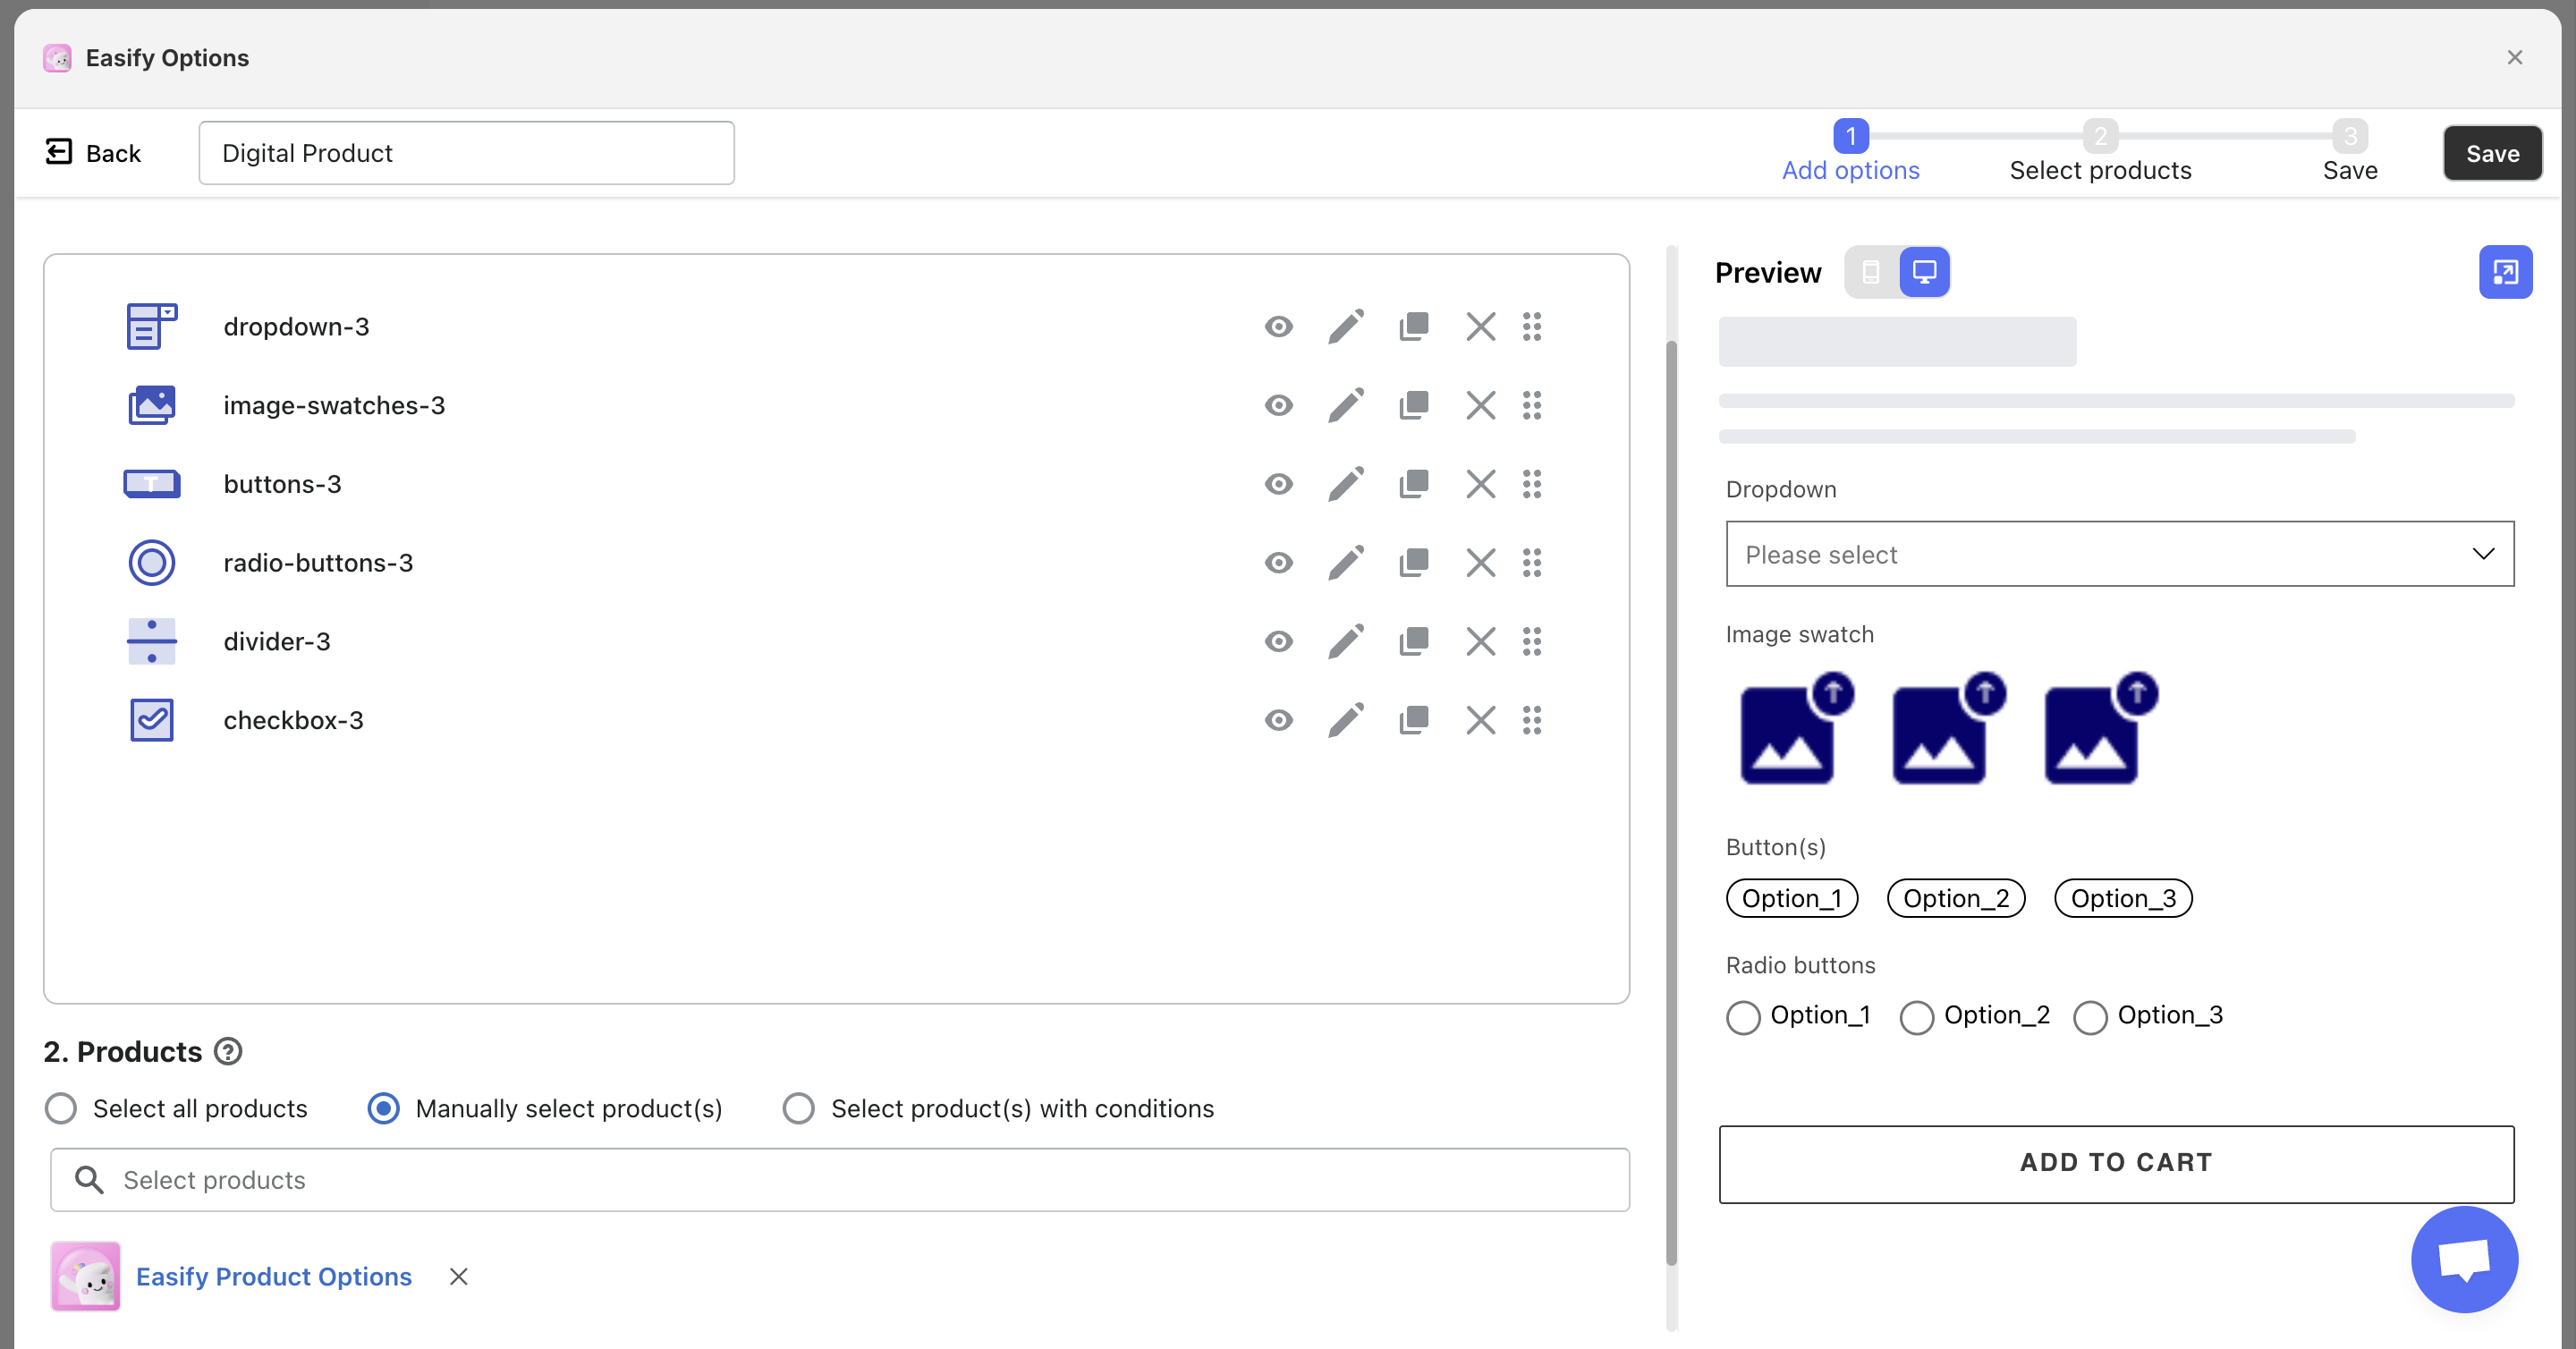This screenshot has height=1349, width=2576.
Task: Duplicate the divider-3 option
Action: click(1413, 641)
